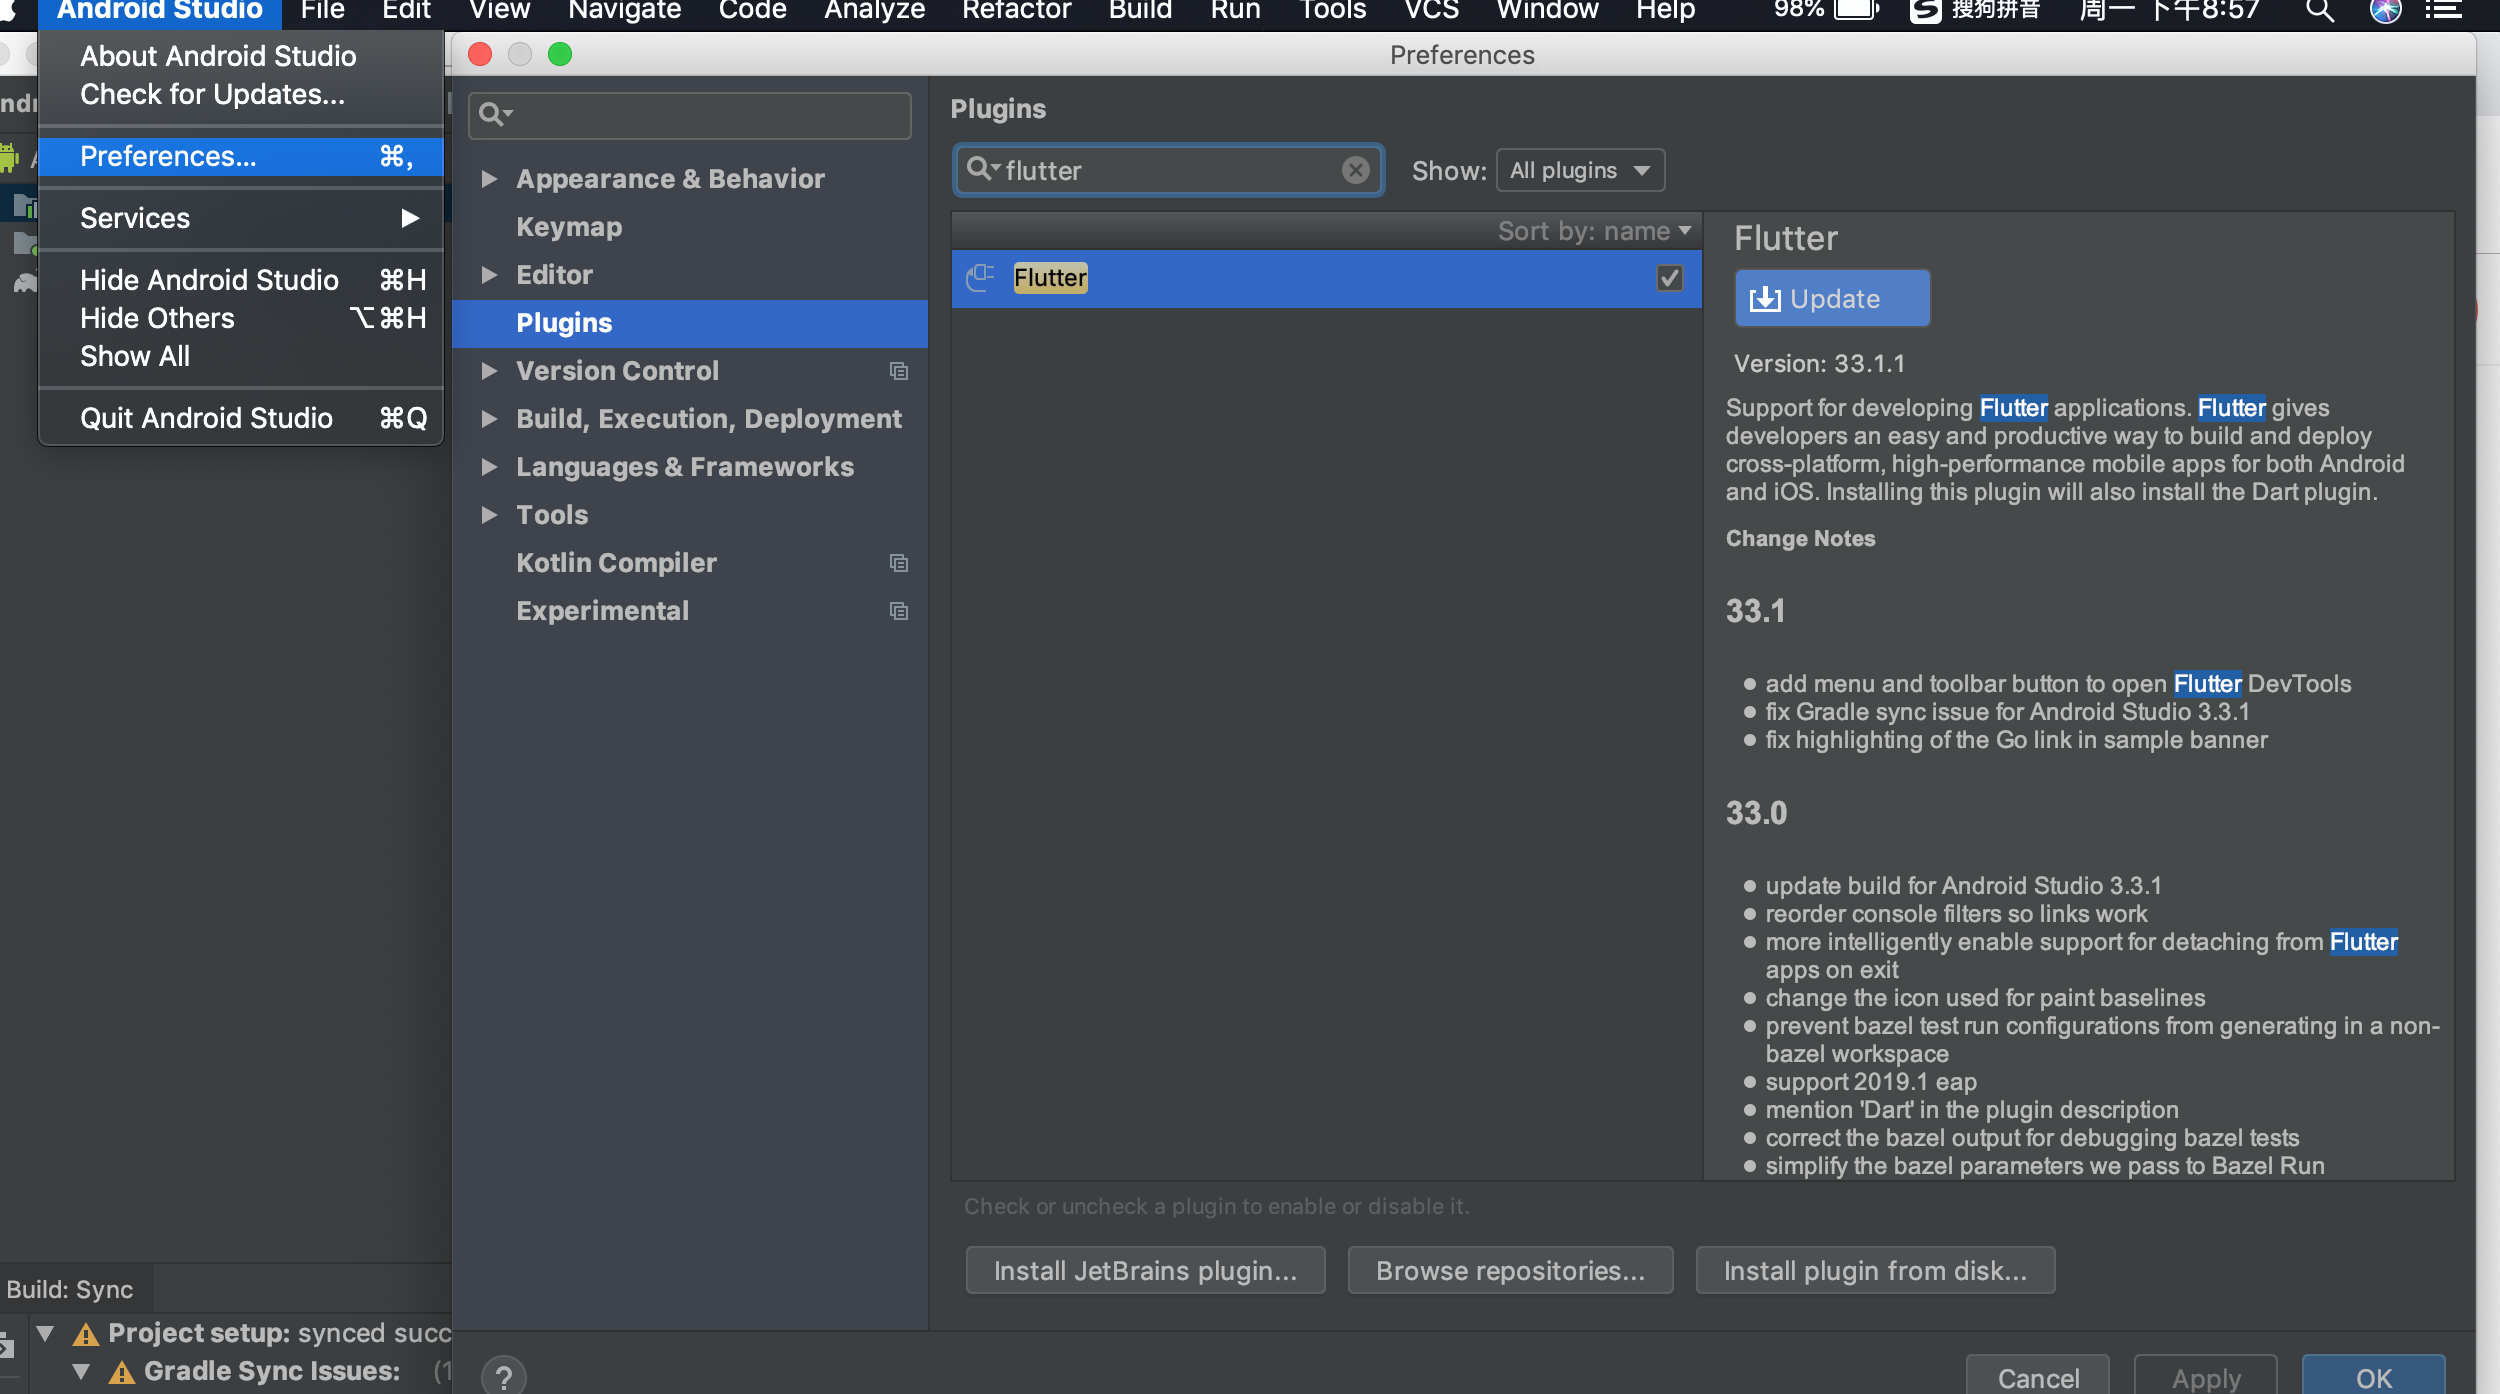
Task: Click the settings search magnifier icon
Action: (x=492, y=115)
